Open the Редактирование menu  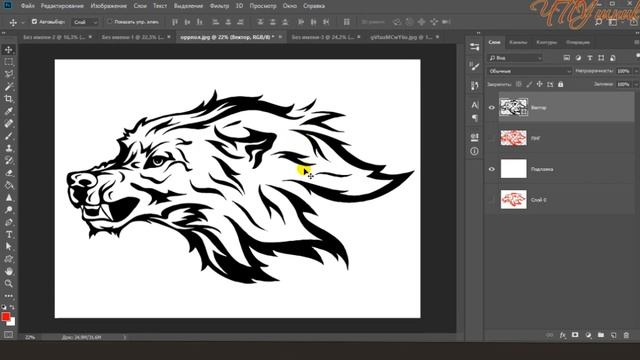tap(62, 6)
